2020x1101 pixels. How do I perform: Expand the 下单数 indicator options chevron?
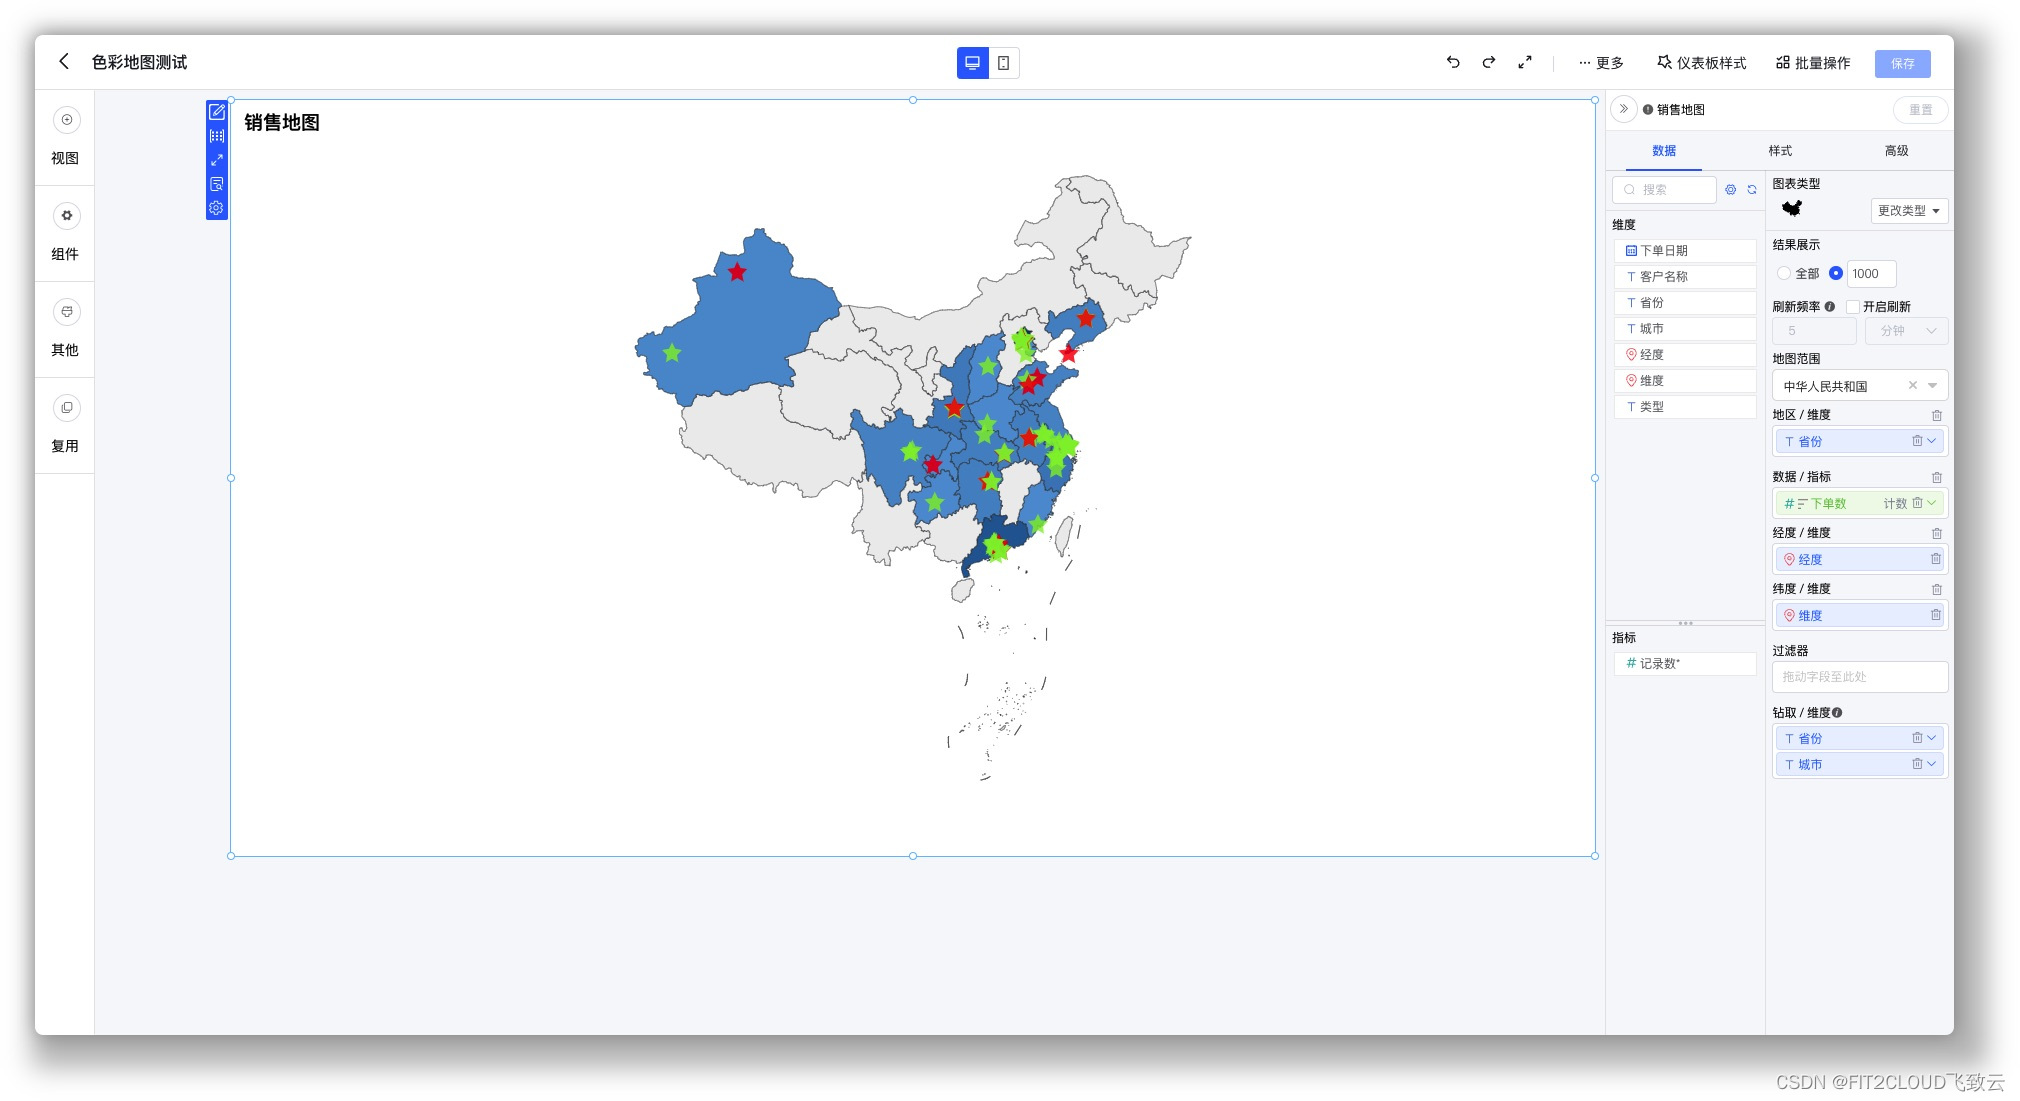pos(1932,503)
